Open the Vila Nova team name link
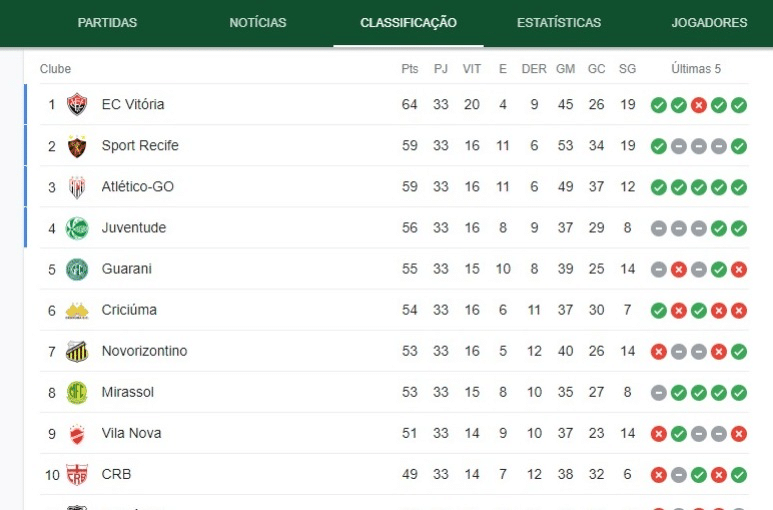This screenshot has width=773, height=510. pyautogui.click(x=131, y=433)
